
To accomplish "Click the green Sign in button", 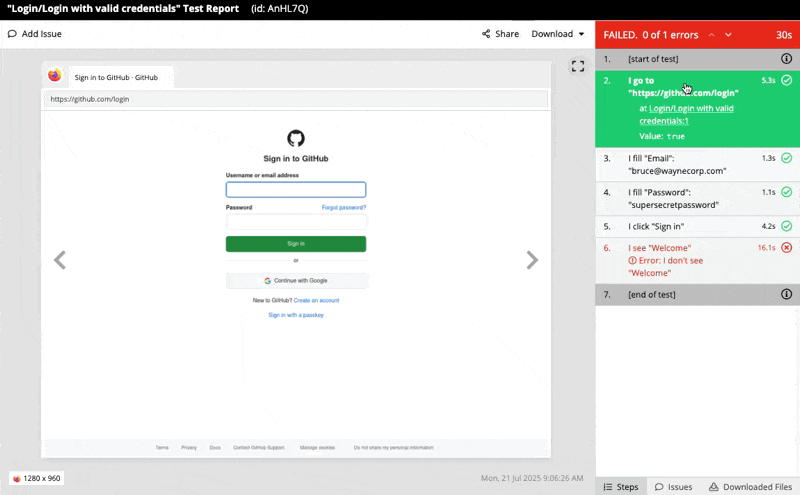I will point(296,244).
